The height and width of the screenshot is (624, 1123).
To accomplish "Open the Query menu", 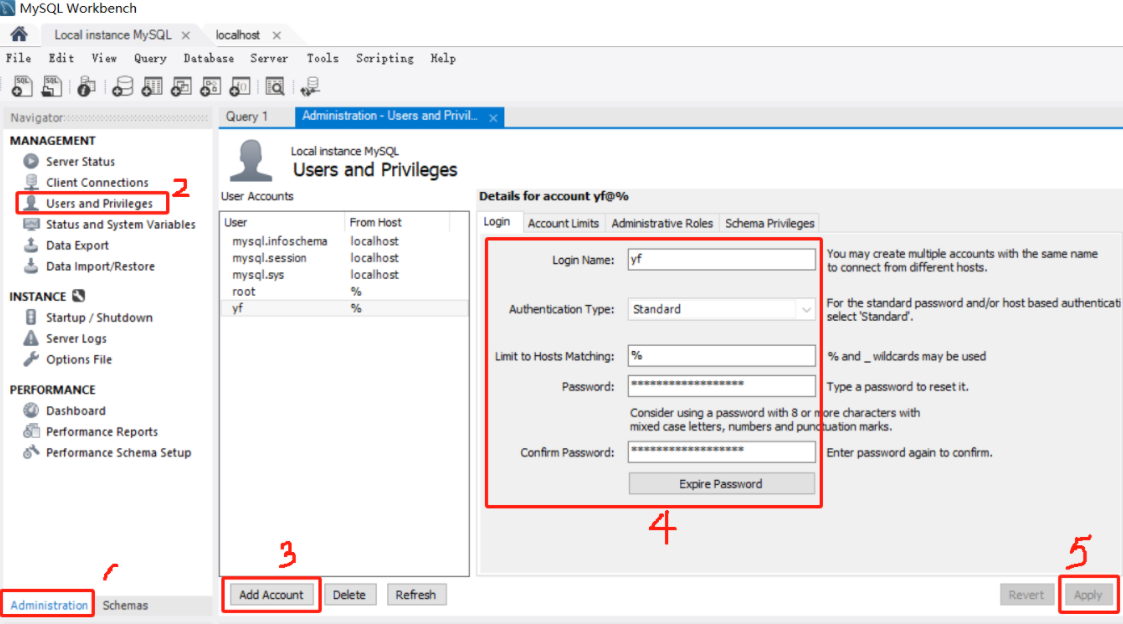I will coord(150,58).
